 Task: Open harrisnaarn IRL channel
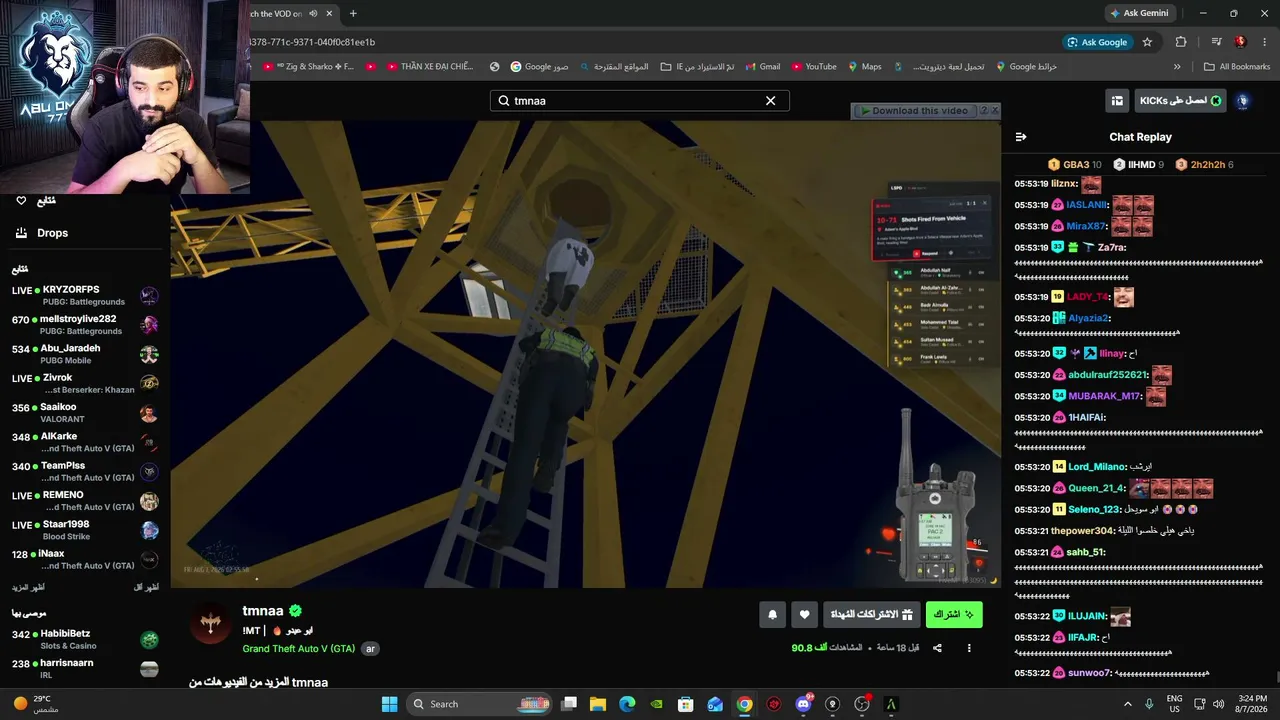click(x=85, y=669)
